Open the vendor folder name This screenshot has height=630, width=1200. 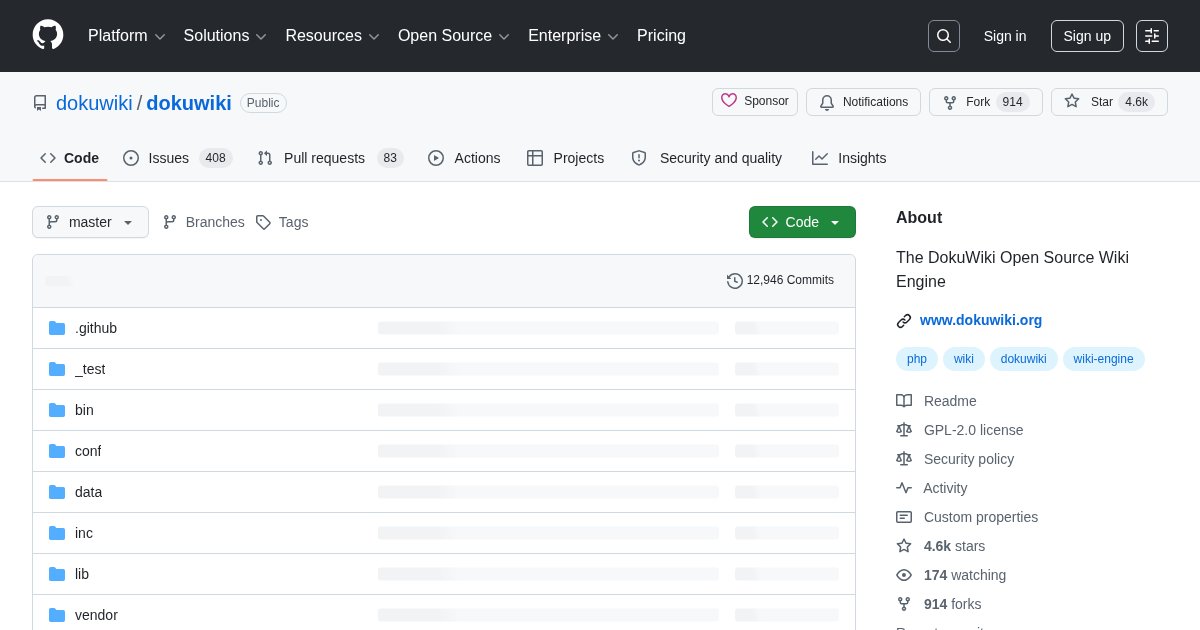pos(96,615)
